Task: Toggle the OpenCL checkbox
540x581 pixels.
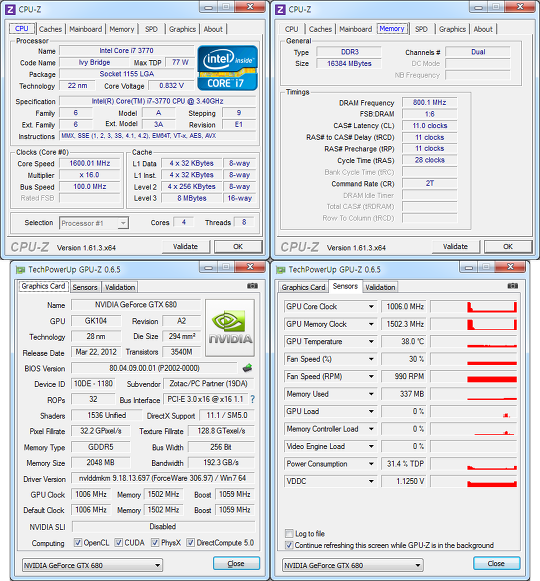Action: point(78,543)
